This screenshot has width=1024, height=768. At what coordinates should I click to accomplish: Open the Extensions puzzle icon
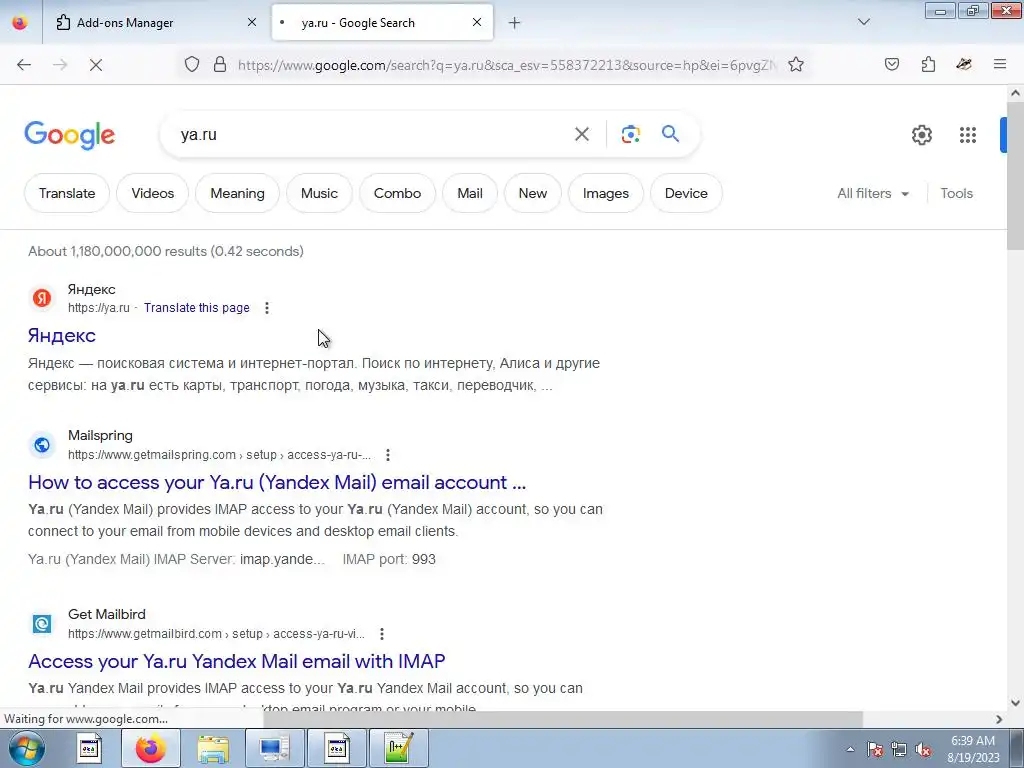coord(928,64)
